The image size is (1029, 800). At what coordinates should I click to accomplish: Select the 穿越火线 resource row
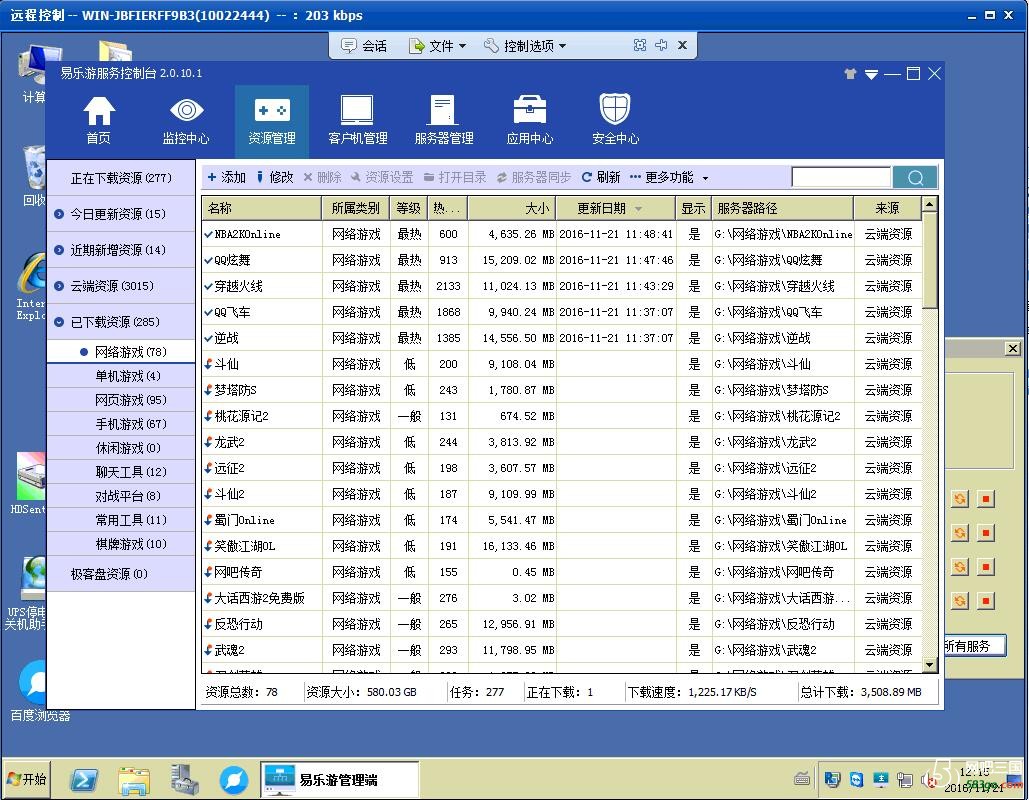pos(562,286)
